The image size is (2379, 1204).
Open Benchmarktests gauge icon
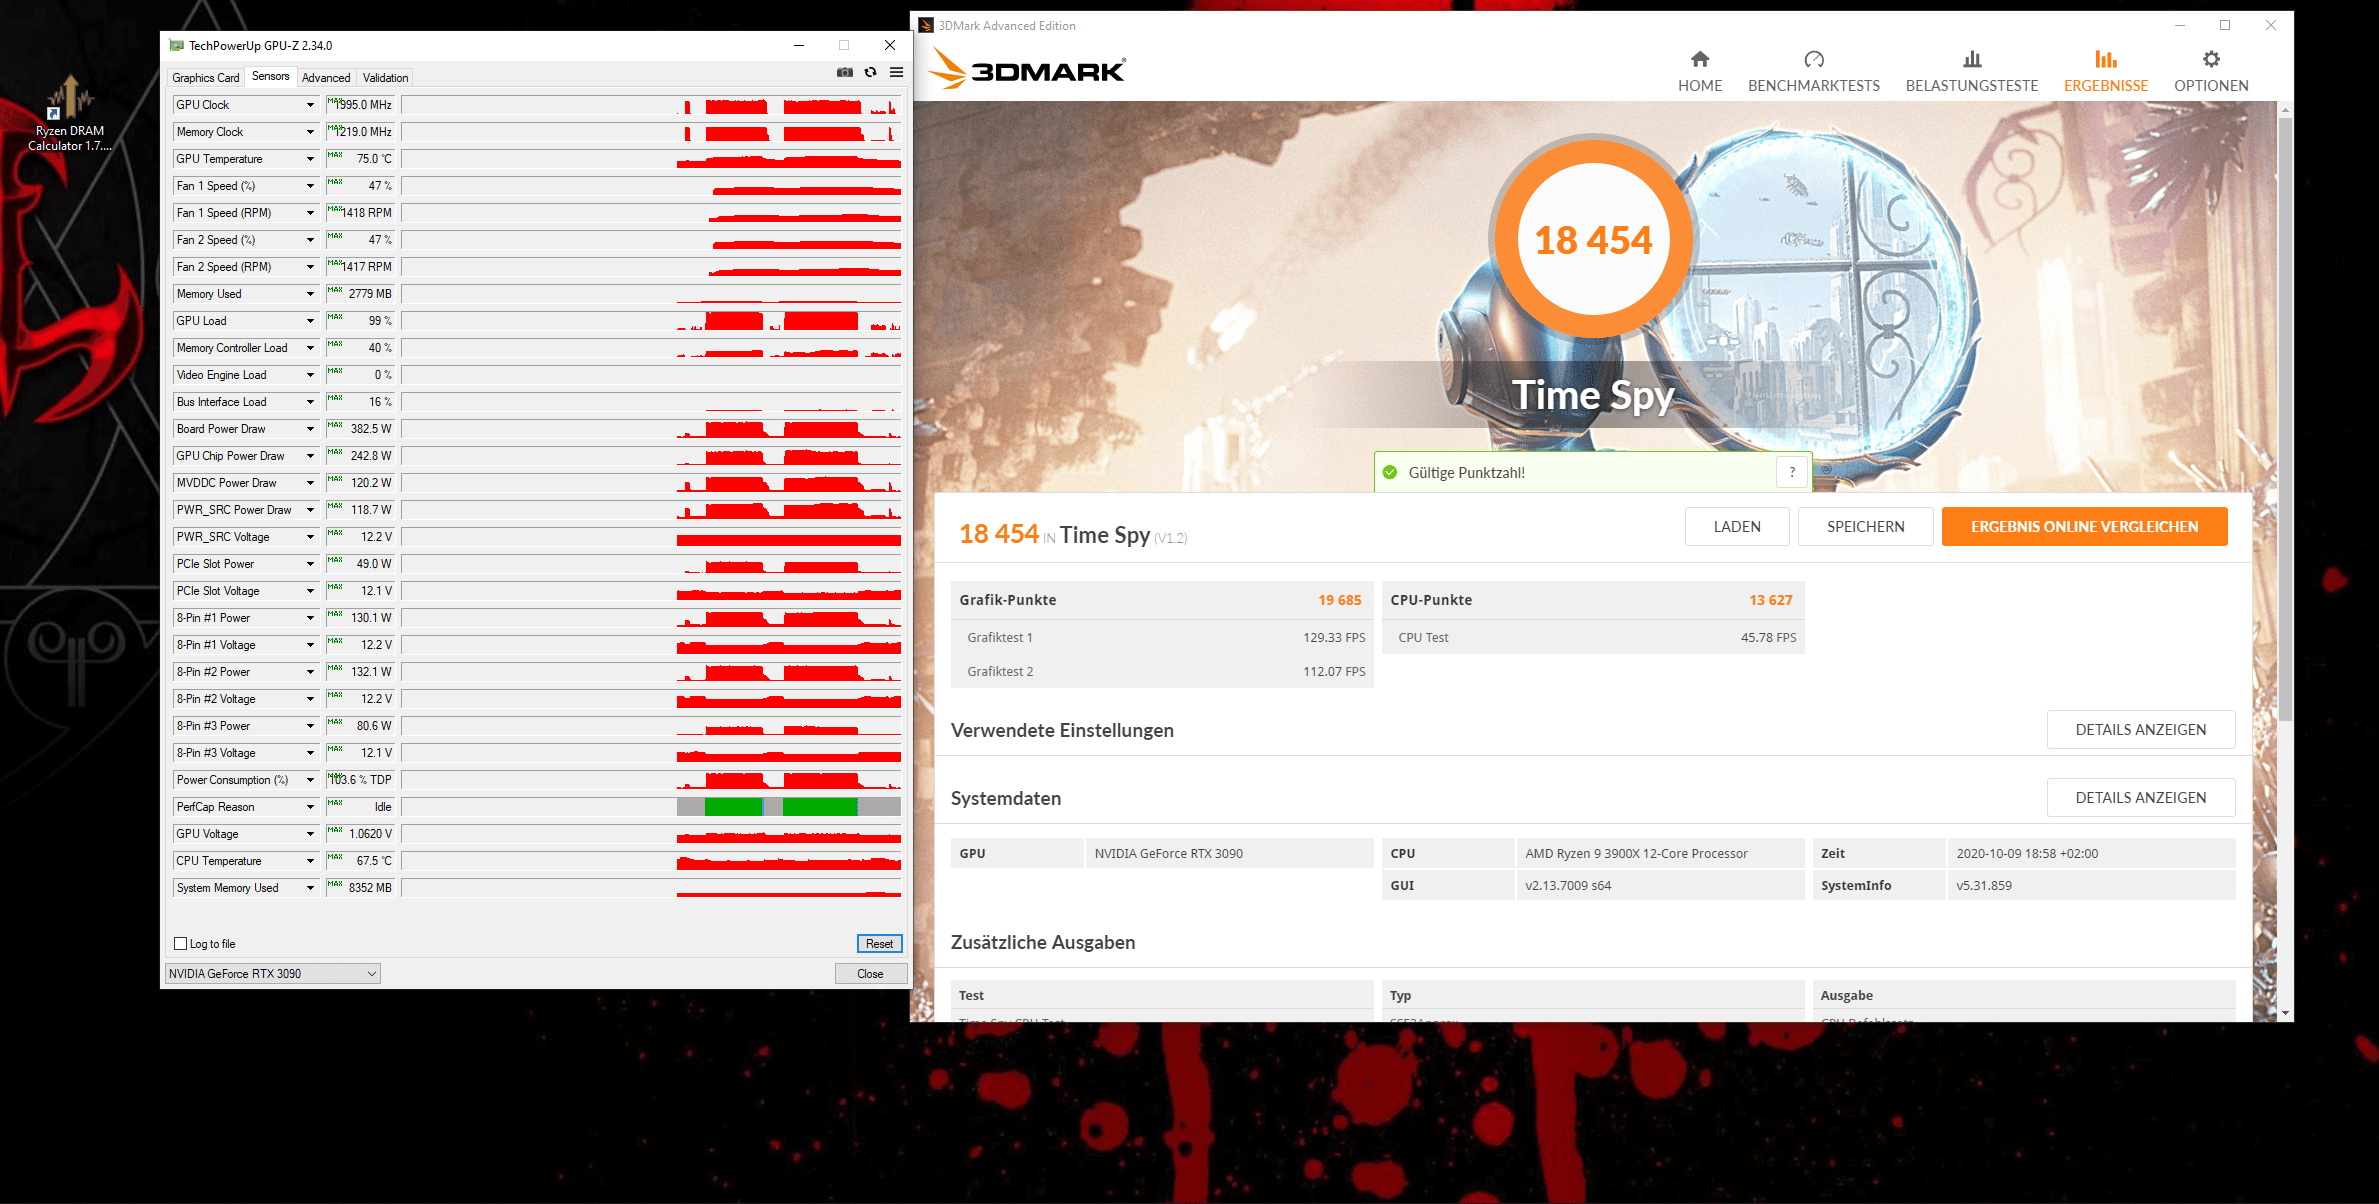1813,60
